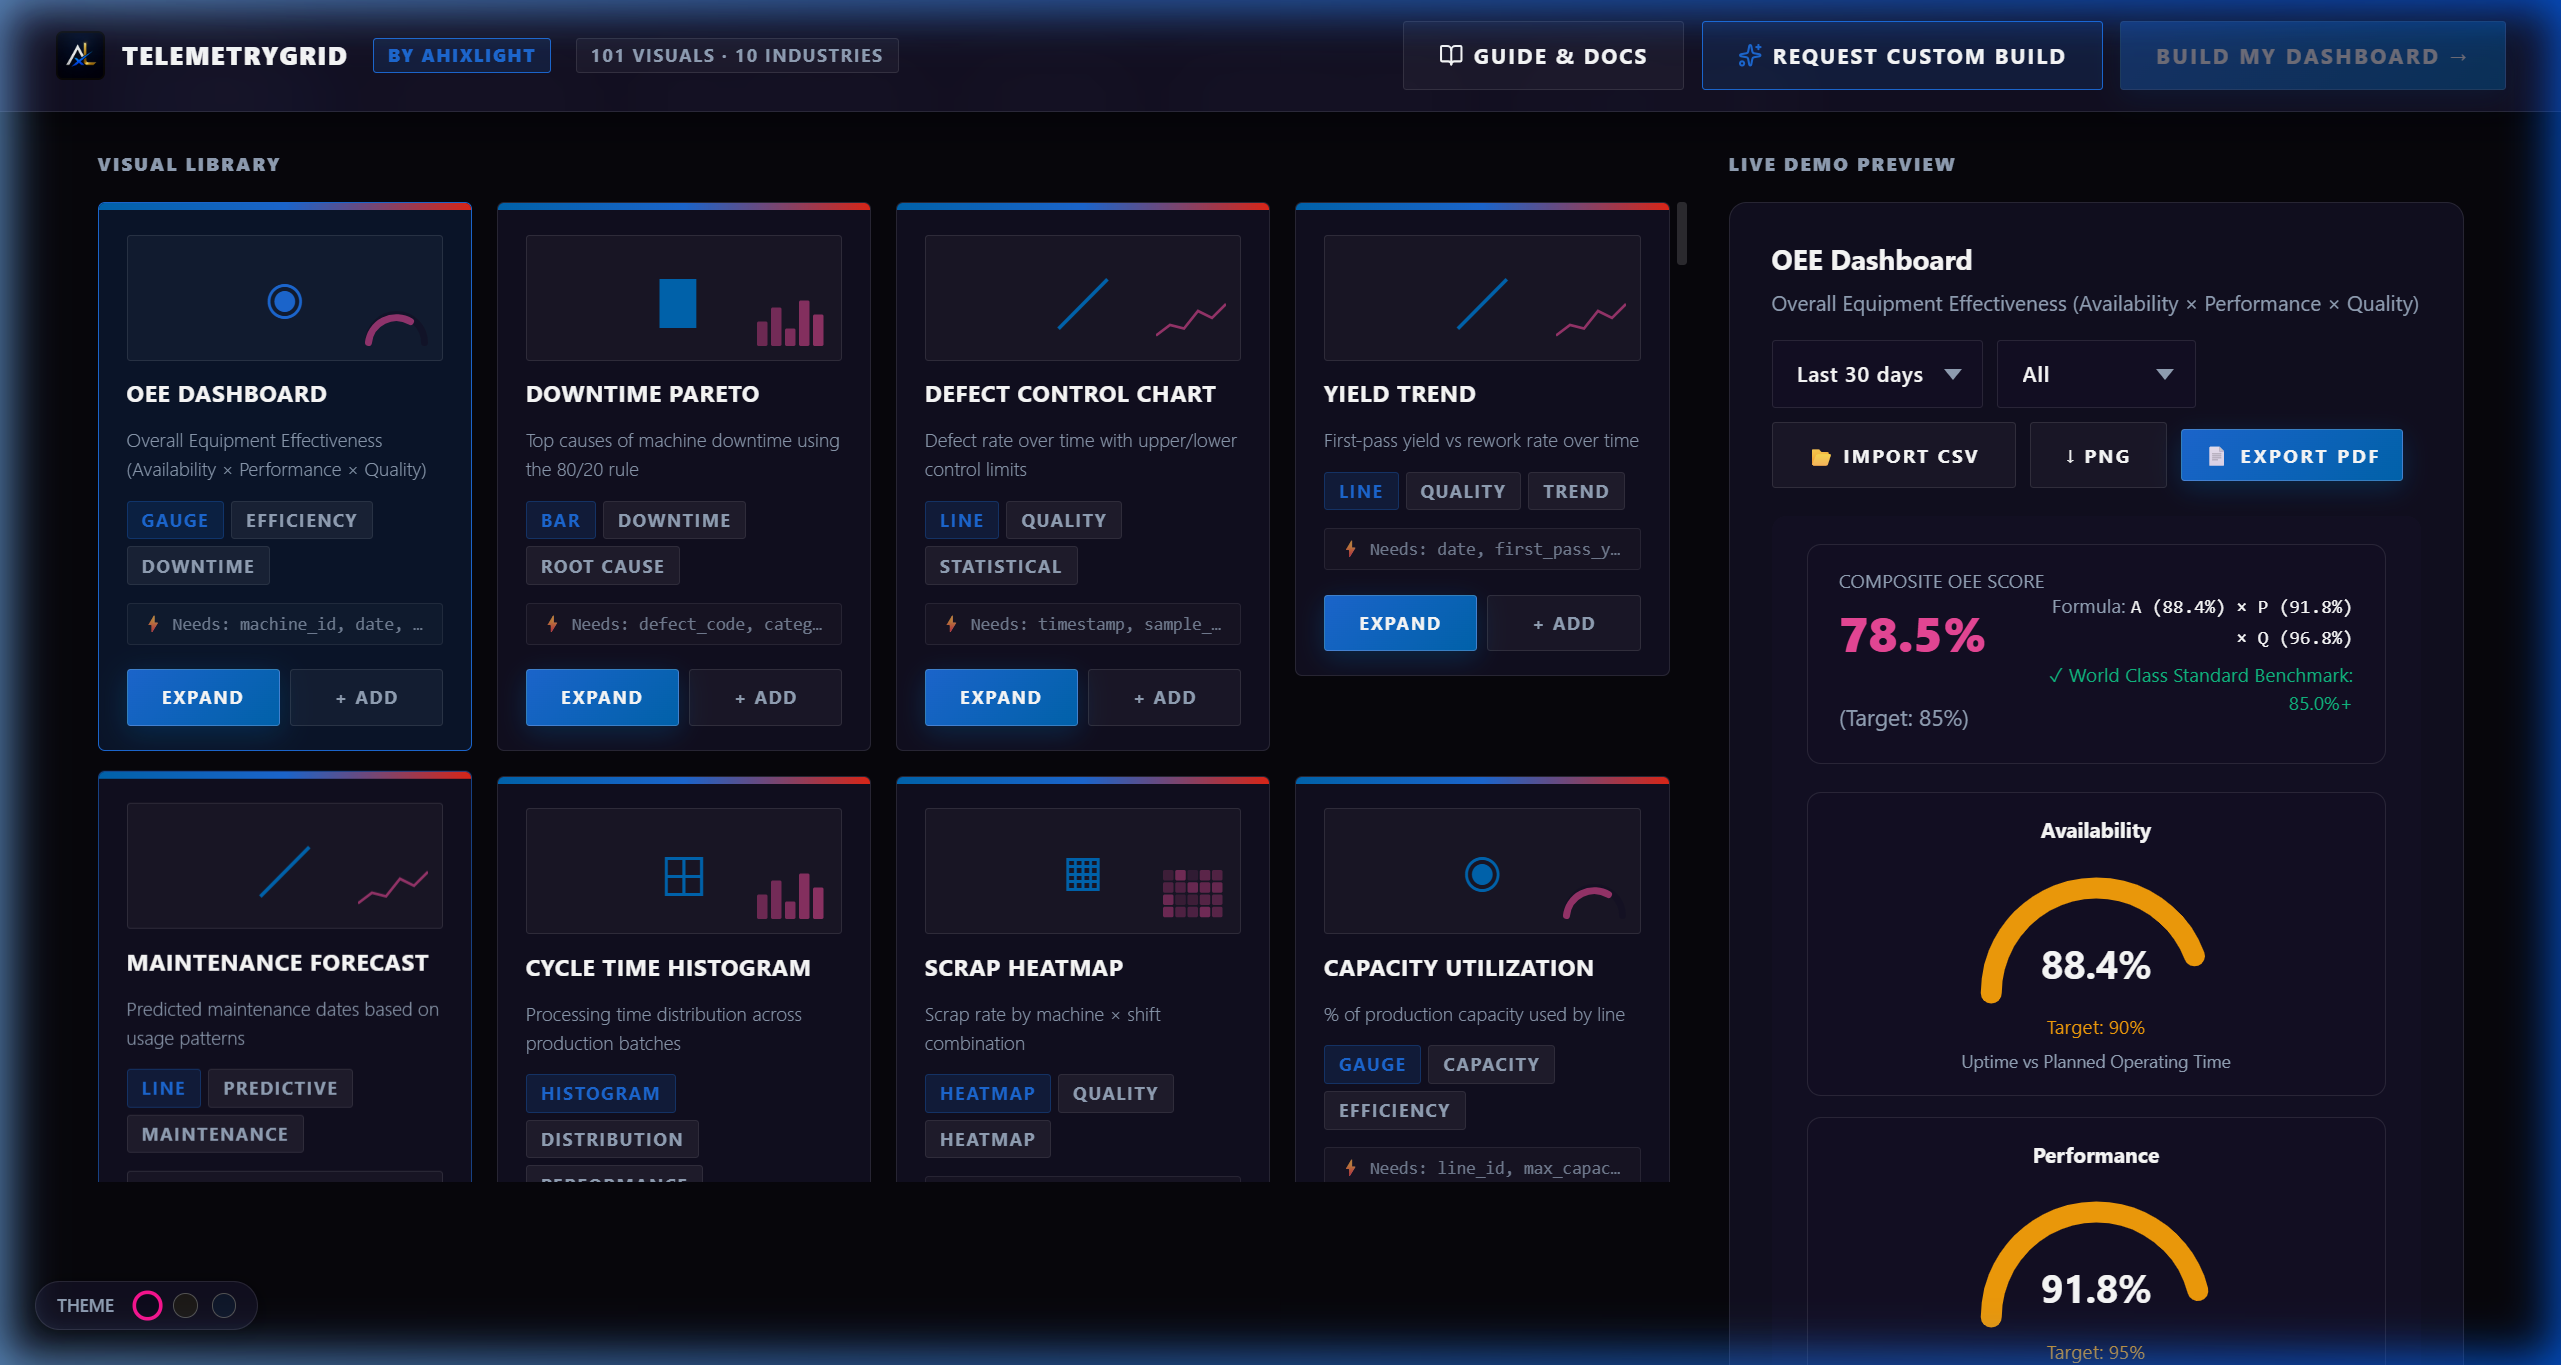This screenshot has height=1365, width=2561.
Task: Select the dark brown theme swatch
Action: point(185,1305)
